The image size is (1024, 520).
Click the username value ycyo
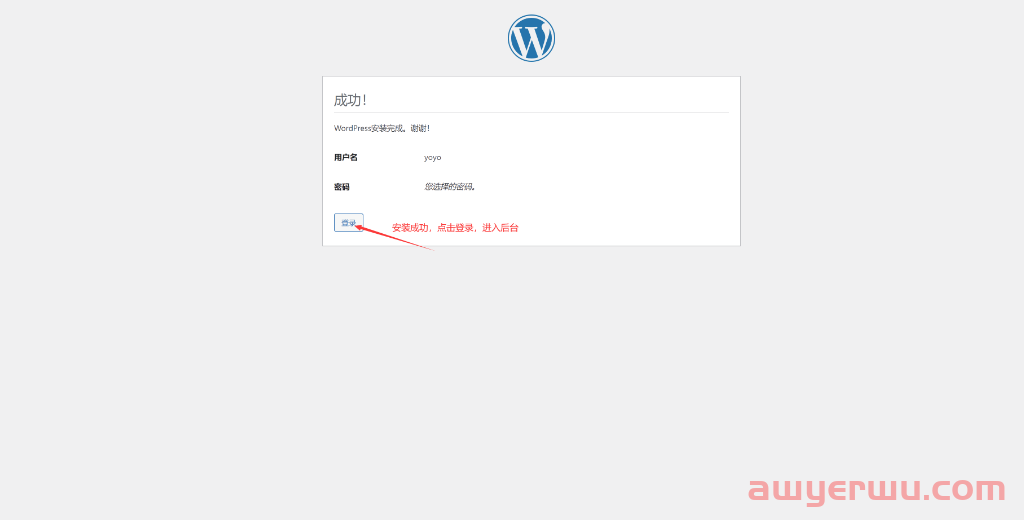coord(432,158)
